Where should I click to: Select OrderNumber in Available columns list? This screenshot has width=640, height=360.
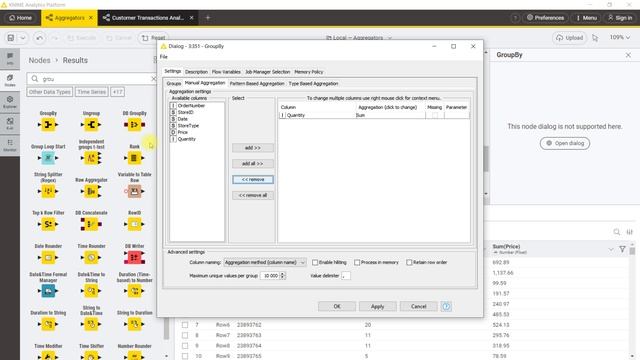191,106
